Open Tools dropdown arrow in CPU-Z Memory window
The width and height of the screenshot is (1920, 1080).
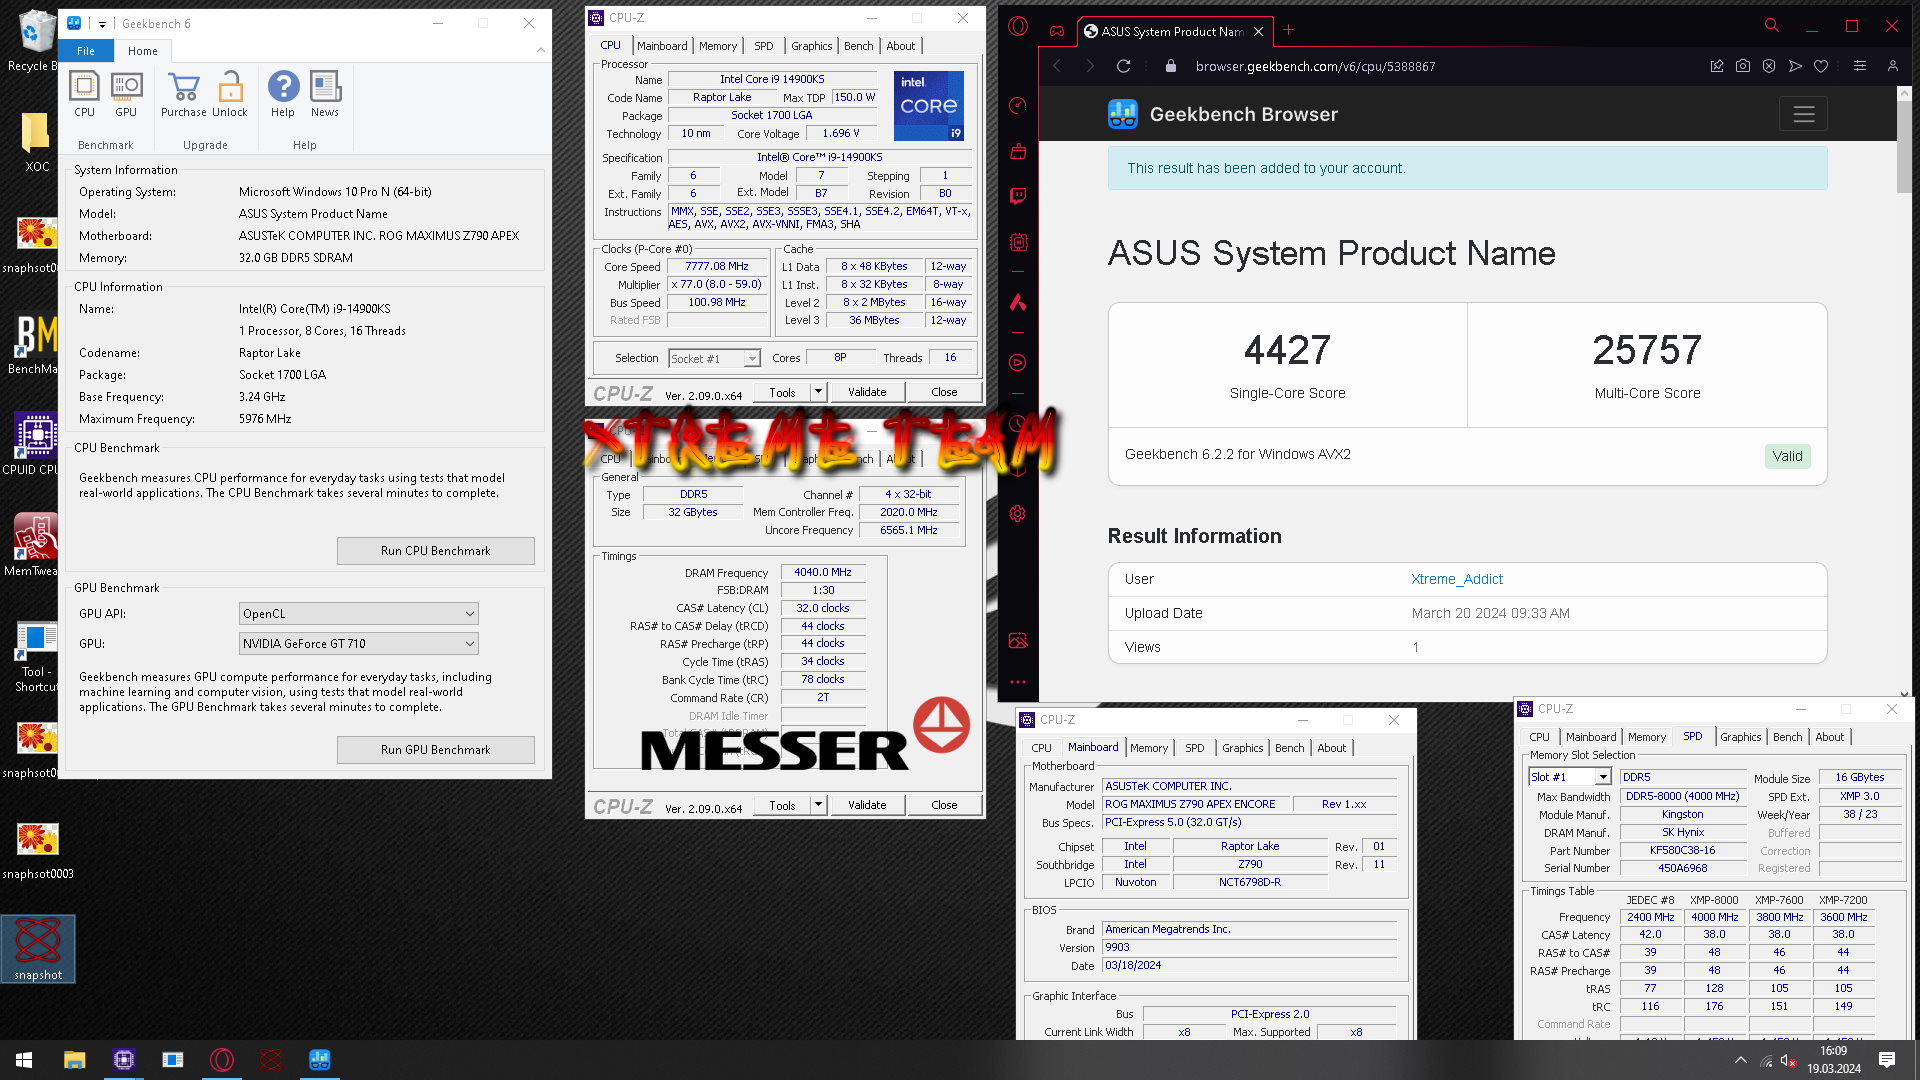click(x=818, y=805)
